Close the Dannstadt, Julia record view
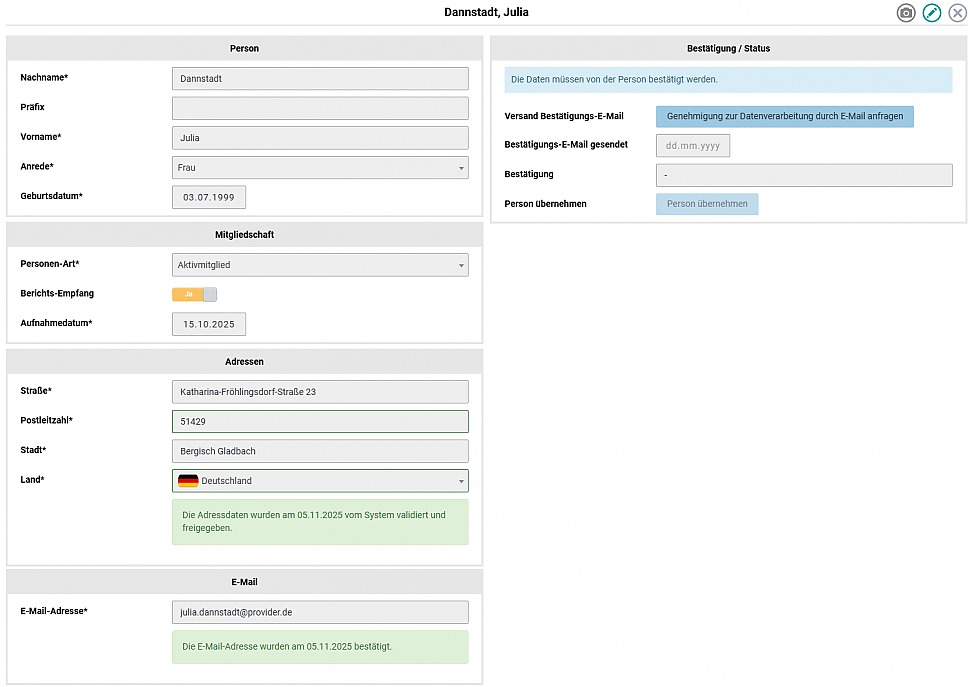 957,13
